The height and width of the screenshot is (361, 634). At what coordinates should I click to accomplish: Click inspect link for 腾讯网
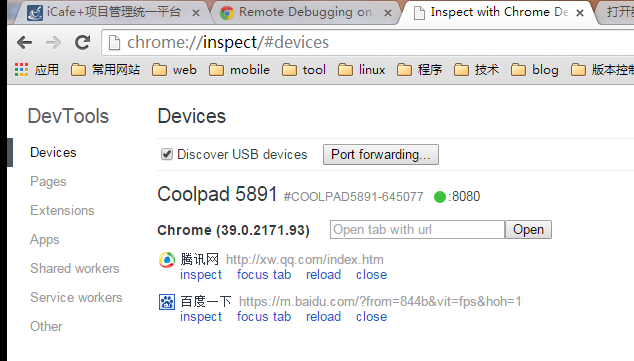pyautogui.click(x=201, y=275)
